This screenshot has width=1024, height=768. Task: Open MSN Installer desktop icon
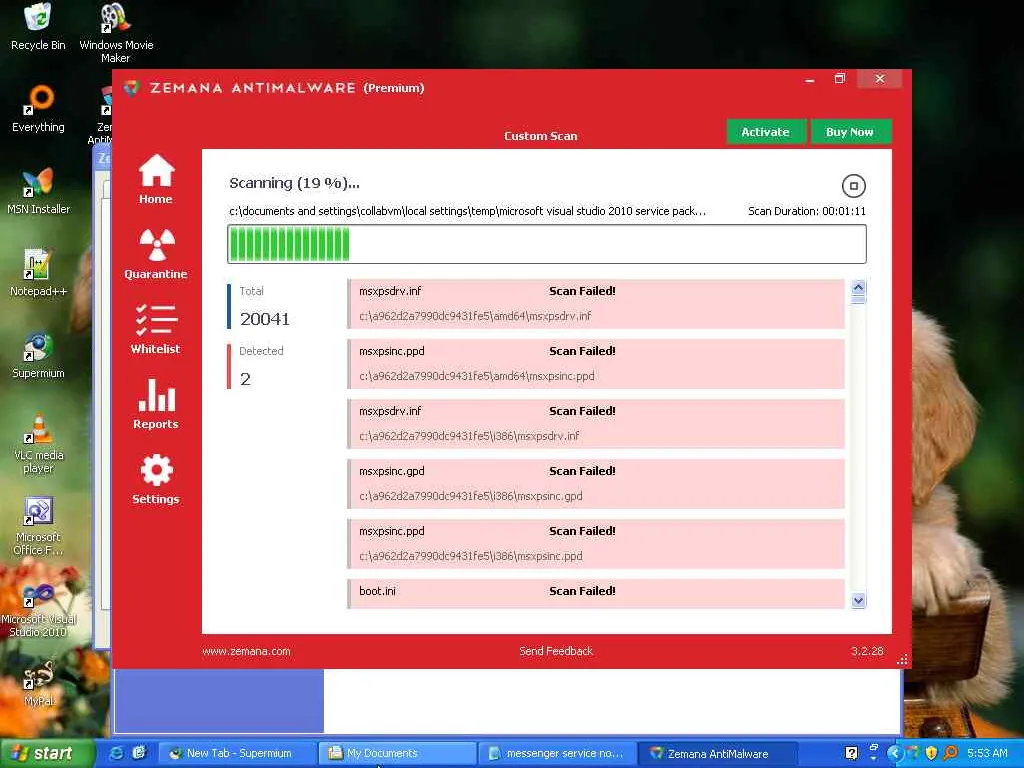(x=38, y=191)
